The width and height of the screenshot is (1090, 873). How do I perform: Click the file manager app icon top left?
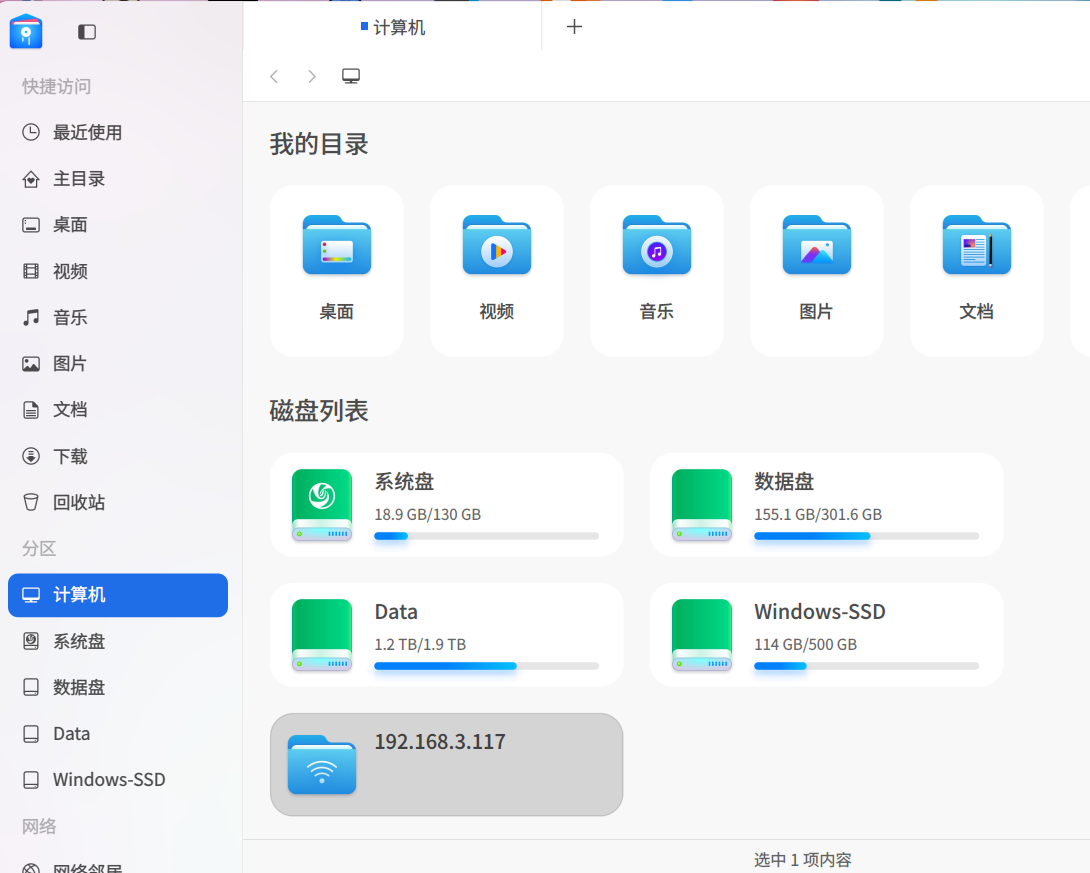point(25,31)
